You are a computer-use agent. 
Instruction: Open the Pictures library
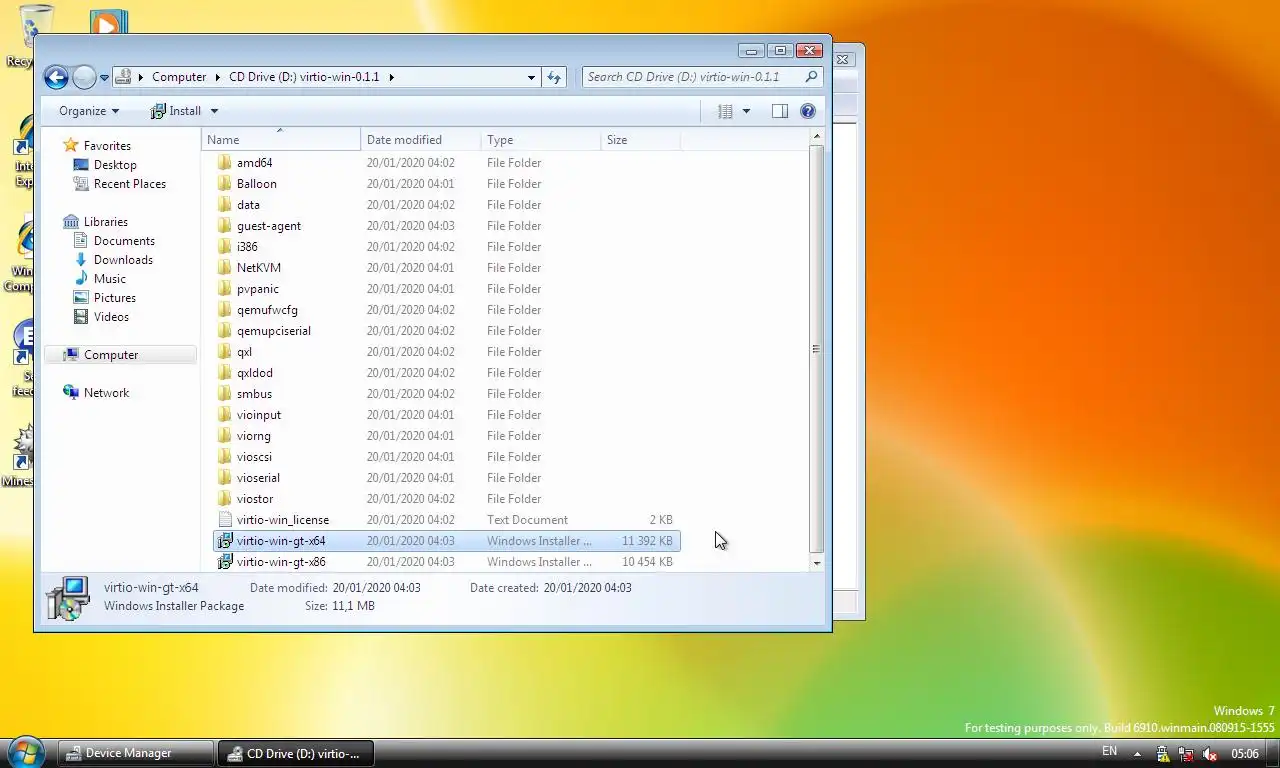(x=115, y=298)
